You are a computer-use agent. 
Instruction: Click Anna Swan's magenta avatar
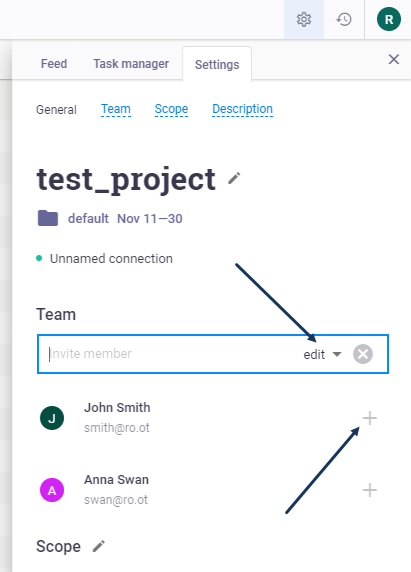coord(52,490)
